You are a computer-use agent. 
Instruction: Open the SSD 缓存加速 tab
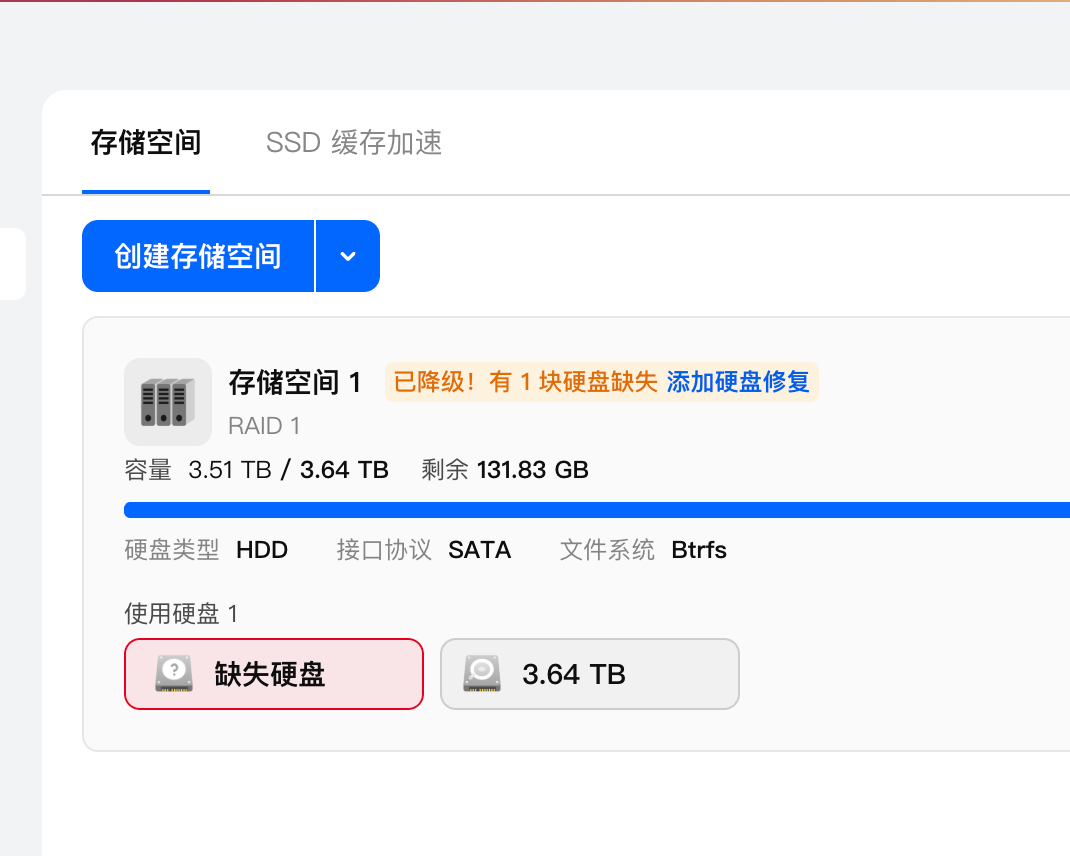click(x=354, y=143)
